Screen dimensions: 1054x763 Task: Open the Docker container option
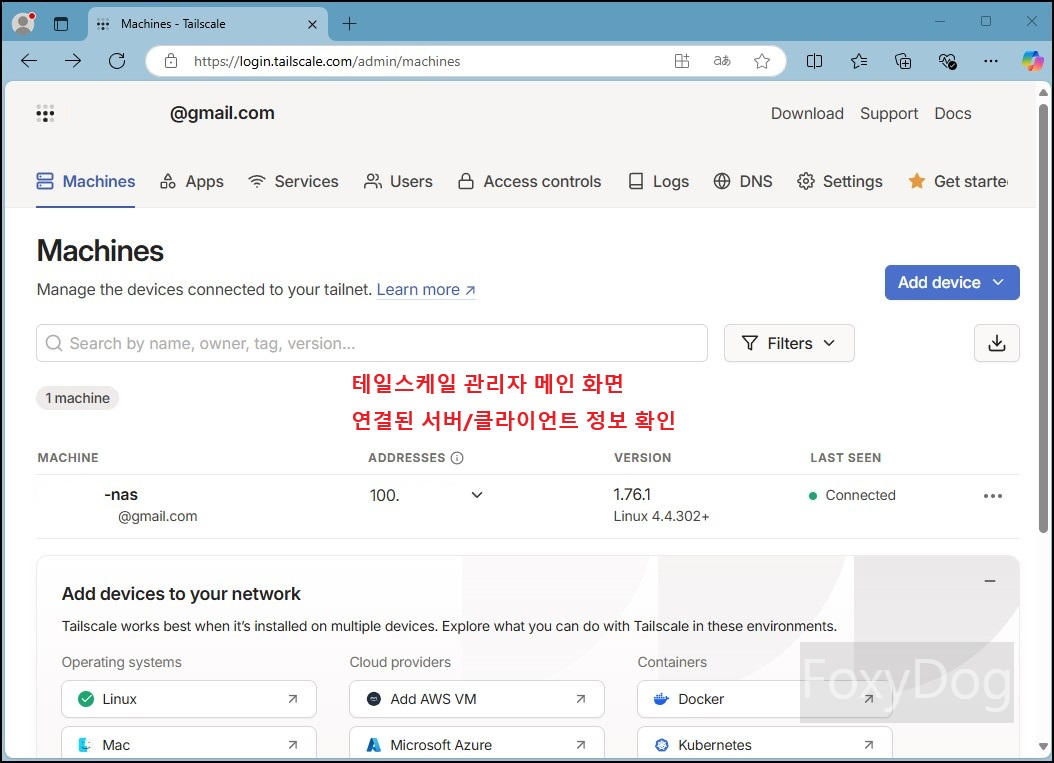click(x=764, y=699)
